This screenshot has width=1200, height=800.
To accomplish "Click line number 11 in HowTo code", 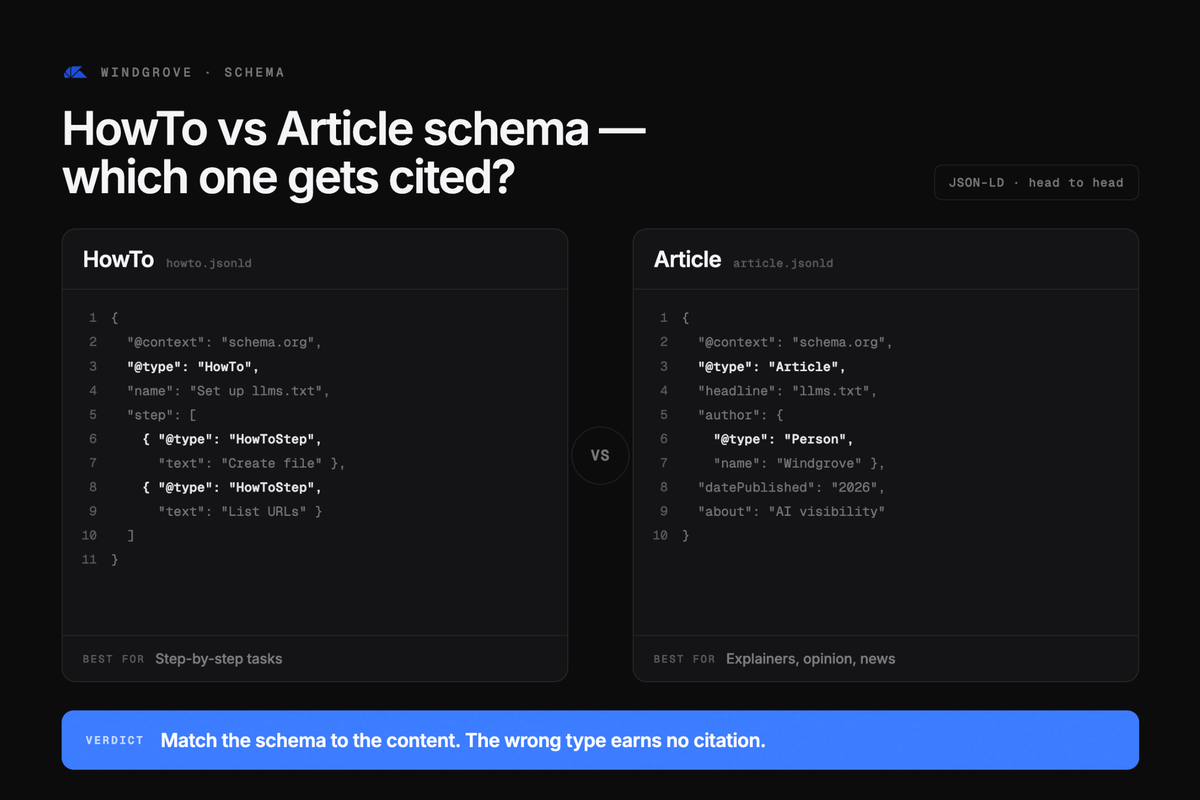I will pyautogui.click(x=89, y=560).
